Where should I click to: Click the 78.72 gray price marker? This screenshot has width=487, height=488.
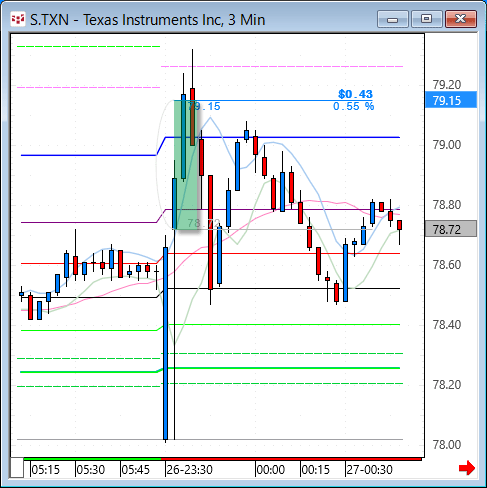pos(451,229)
